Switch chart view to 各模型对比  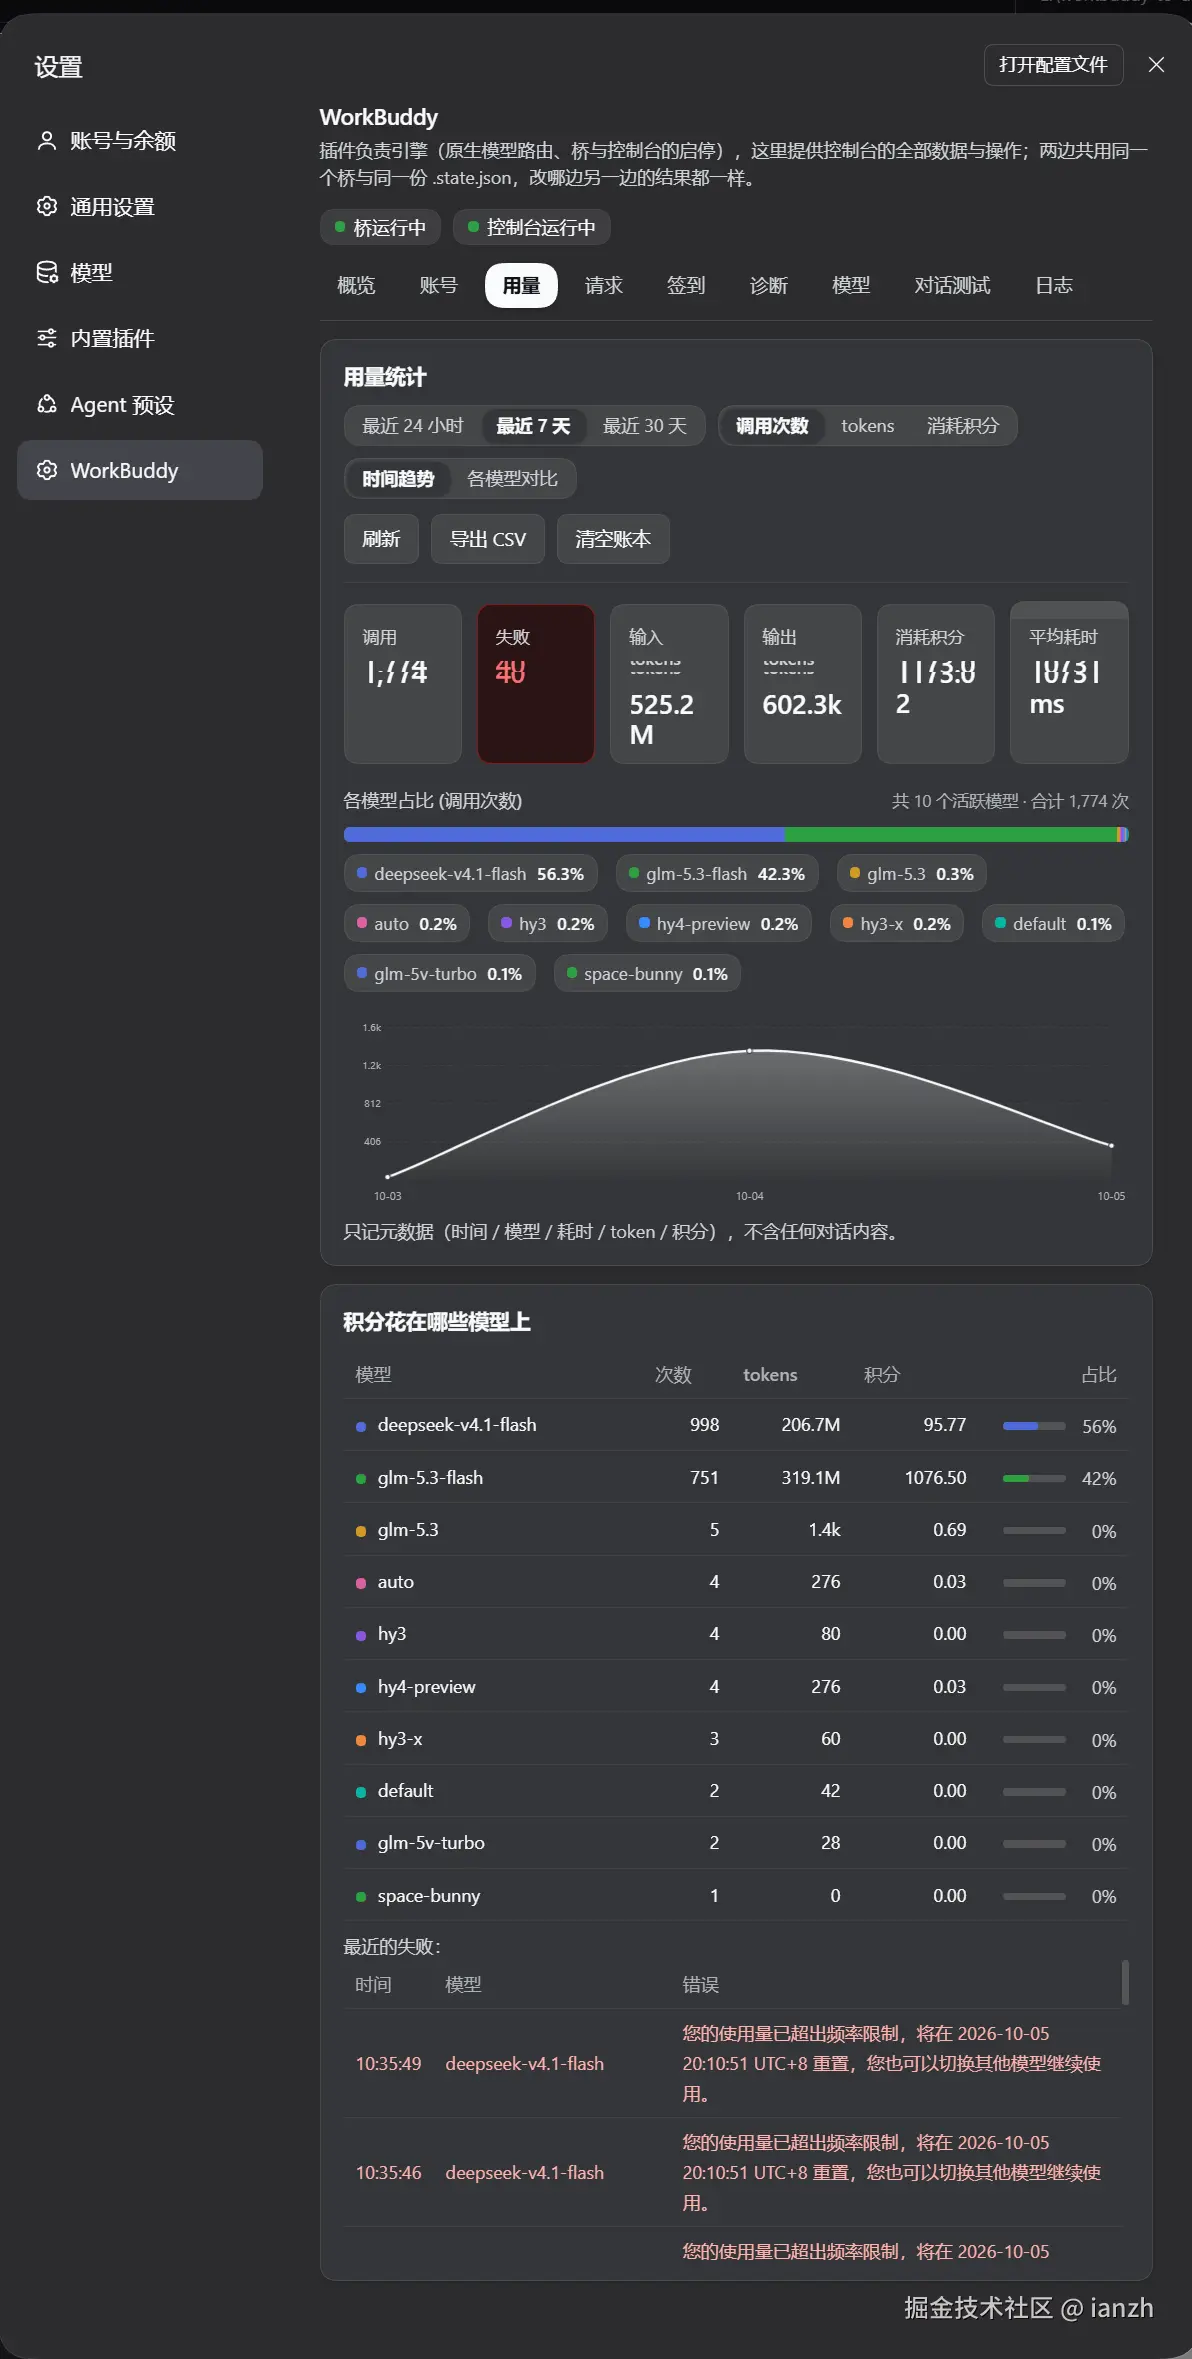pos(513,479)
